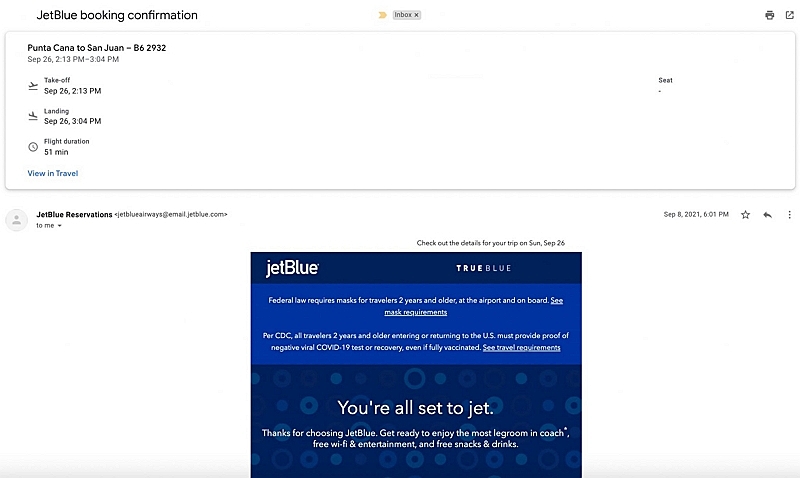The height and width of the screenshot is (478, 800).
Task: Click the 'Sep 8, 2021, 6:01 PM' timestamp
Action: click(696, 215)
